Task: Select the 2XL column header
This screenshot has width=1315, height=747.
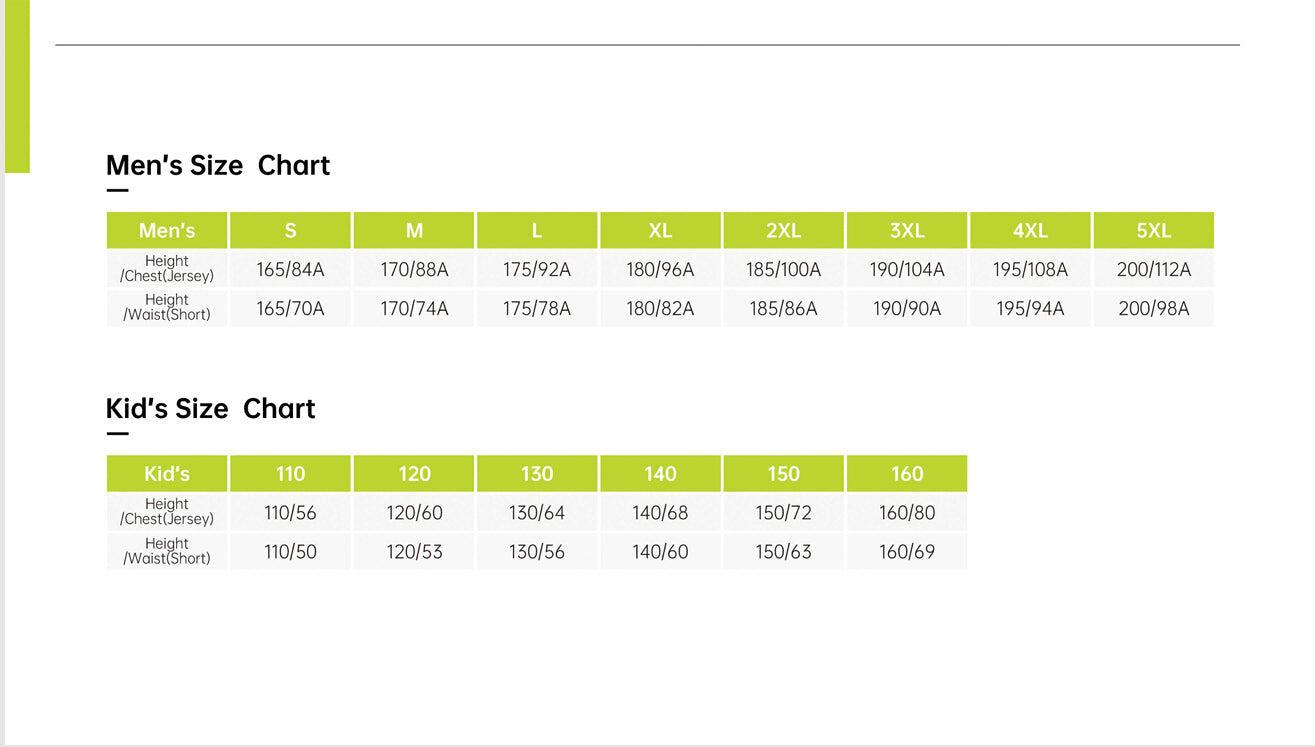Action: pyautogui.click(x=783, y=231)
